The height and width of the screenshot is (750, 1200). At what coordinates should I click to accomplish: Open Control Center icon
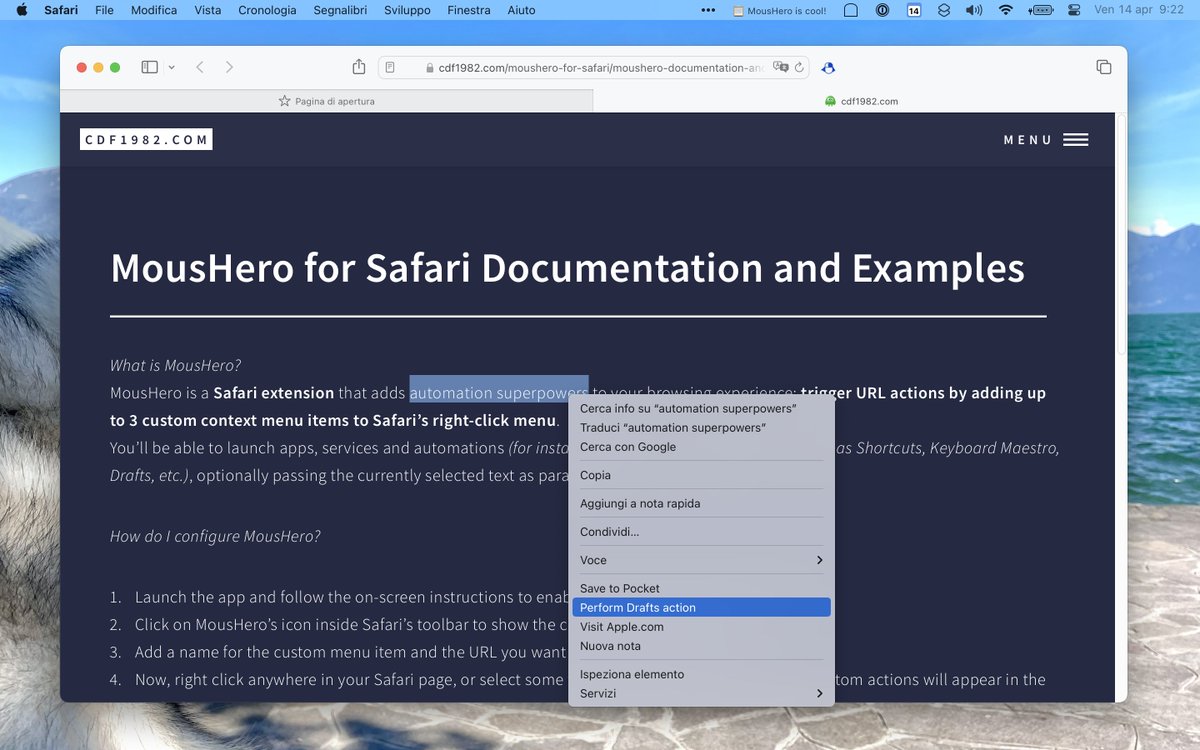pyautogui.click(x=1074, y=10)
